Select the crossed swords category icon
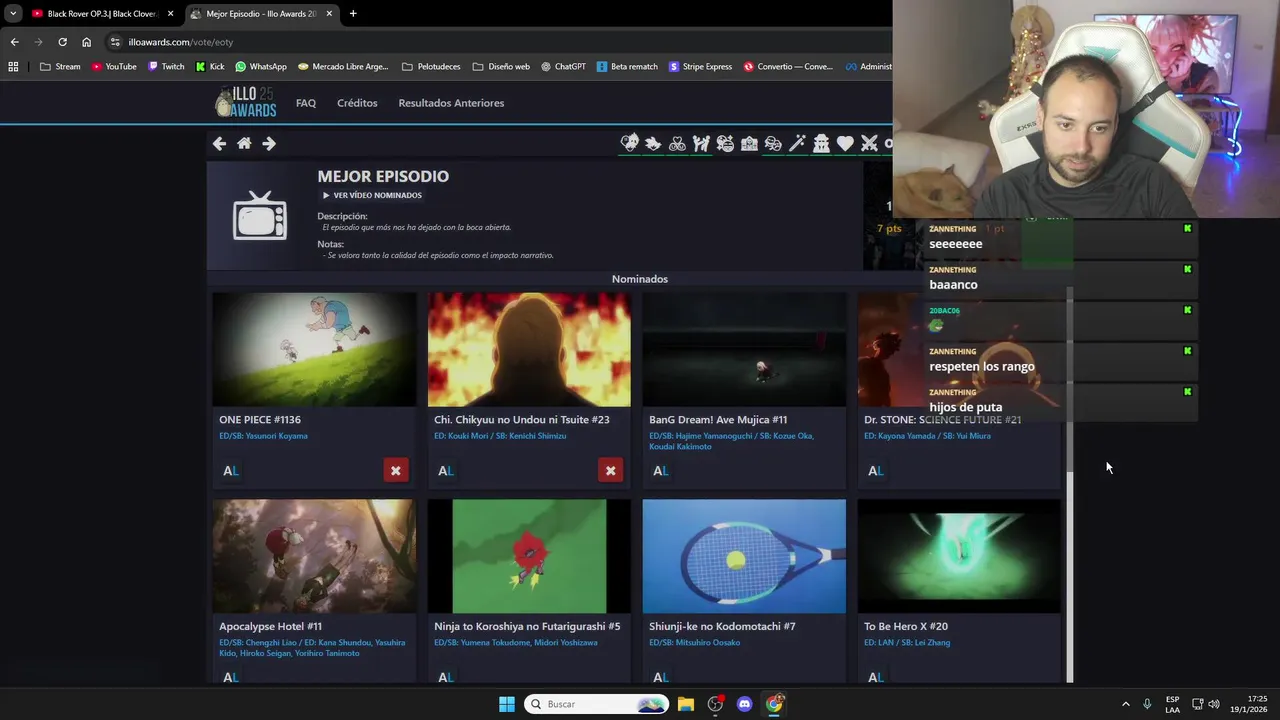This screenshot has height=720, width=1280. [x=869, y=143]
